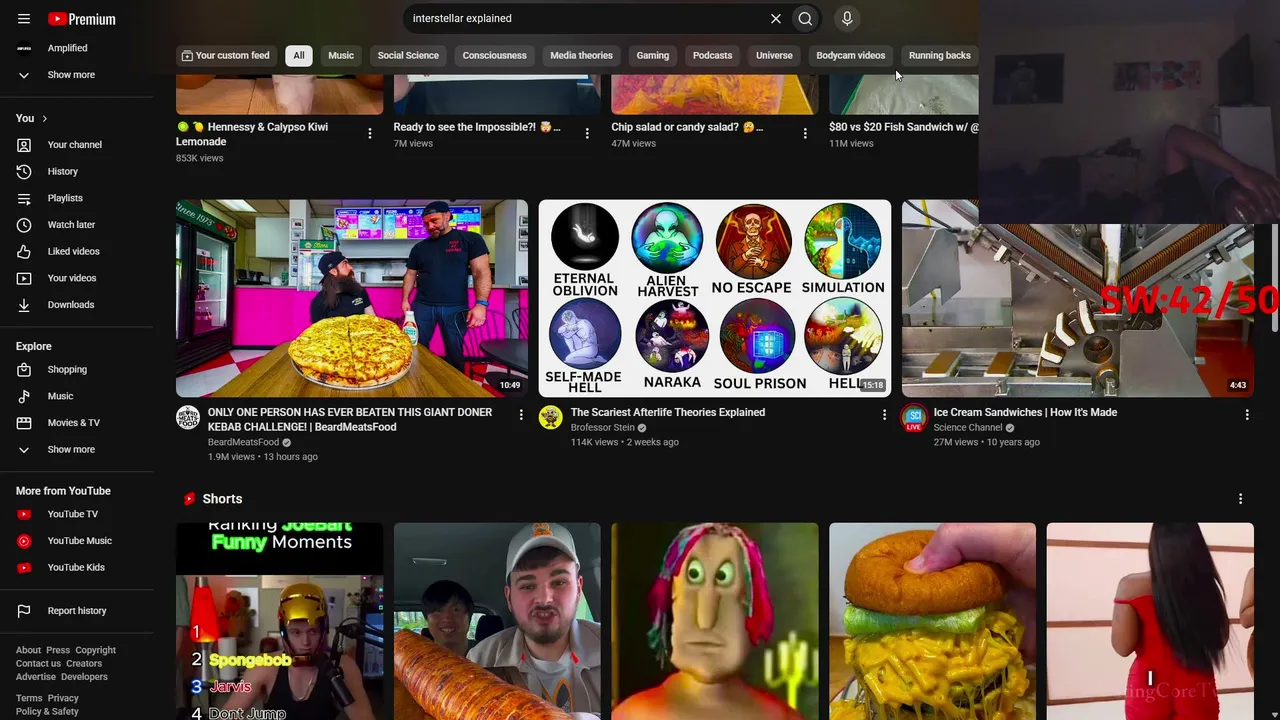Open the Creators footer link
The image size is (1280, 720).
click(84, 663)
